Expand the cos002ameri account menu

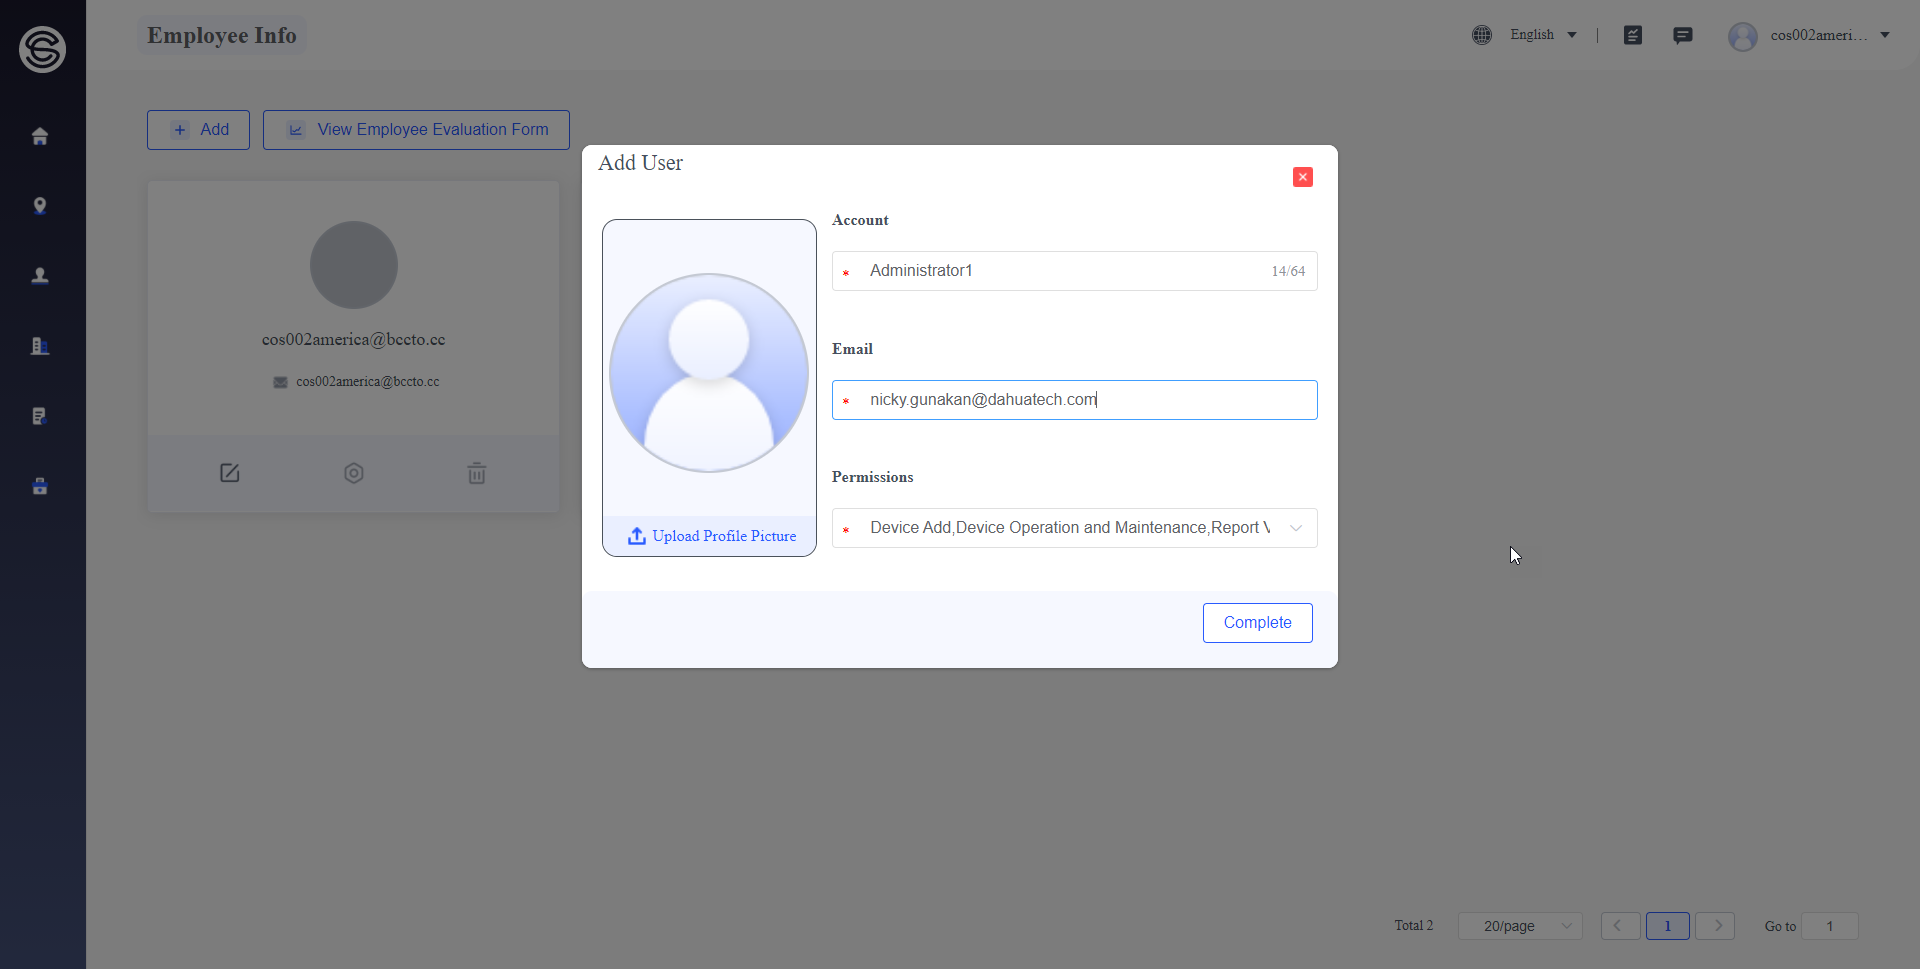(1810, 35)
